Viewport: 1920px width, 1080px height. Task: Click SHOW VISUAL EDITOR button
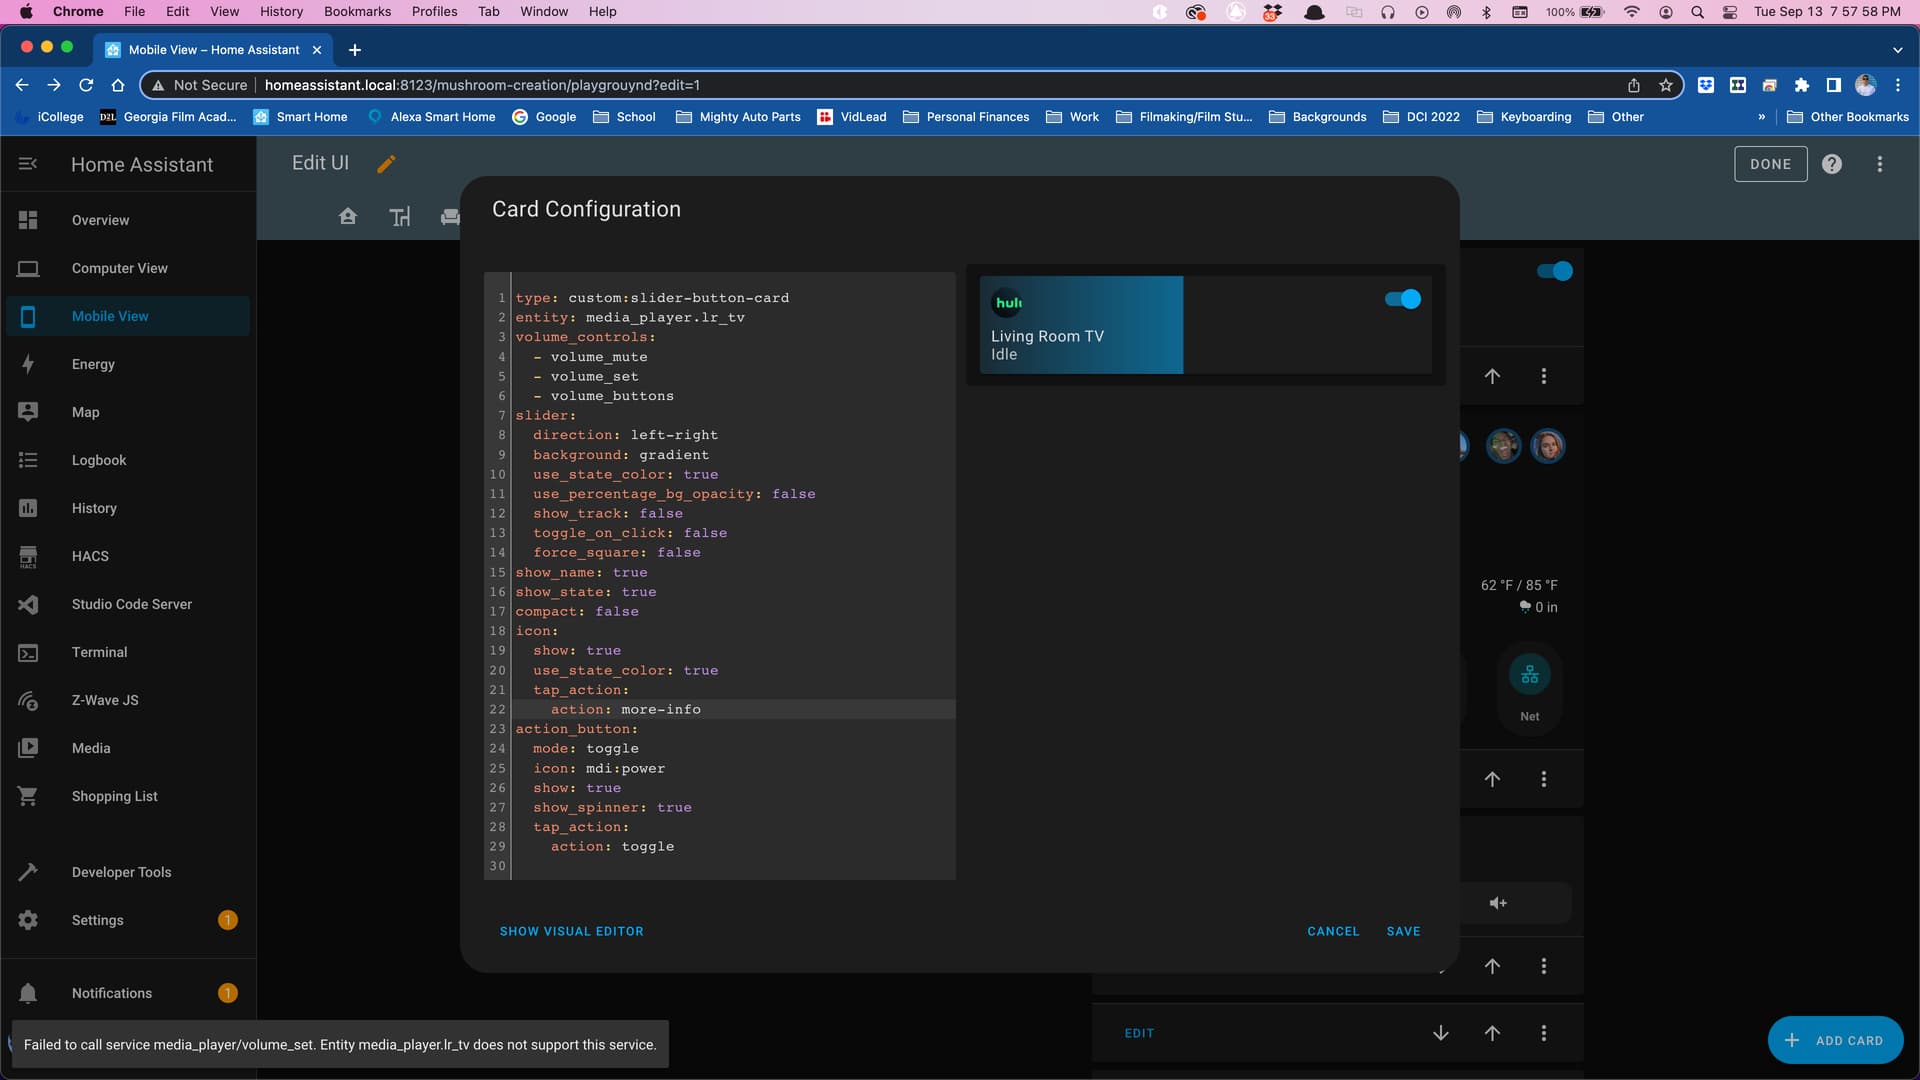point(571,931)
